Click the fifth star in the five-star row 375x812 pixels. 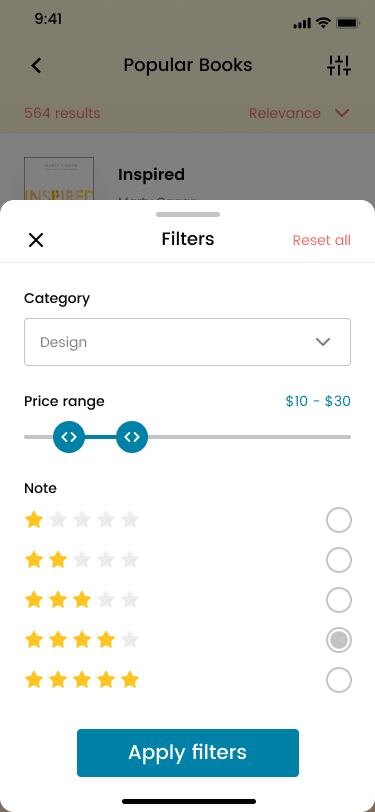point(130,679)
